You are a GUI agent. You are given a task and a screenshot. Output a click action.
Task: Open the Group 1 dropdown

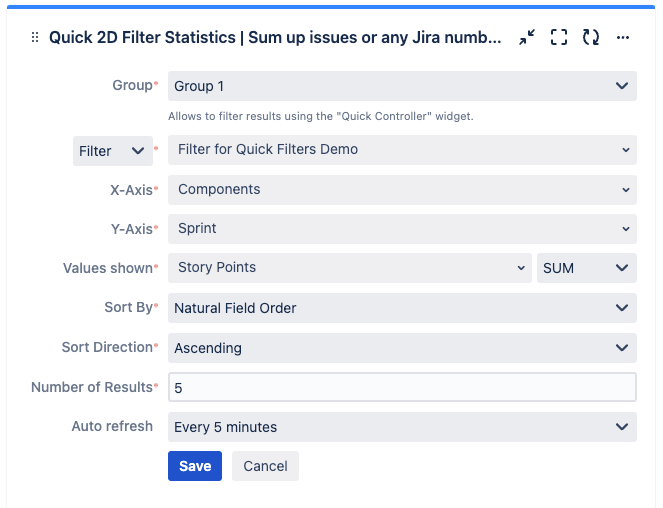tap(402, 86)
